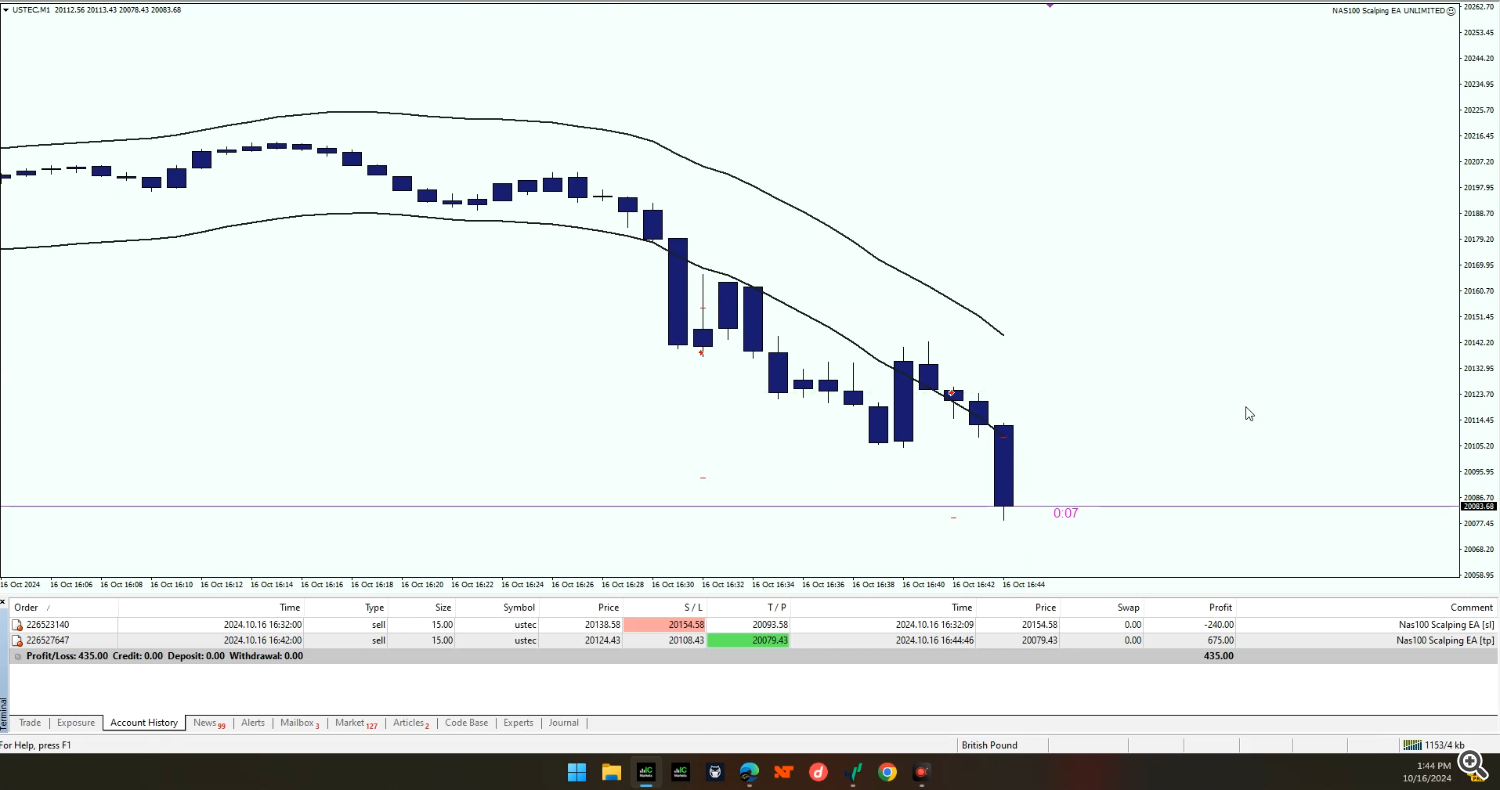The height and width of the screenshot is (790, 1500).
Task: Click the order icon beside 226527647
Action: coord(17,640)
